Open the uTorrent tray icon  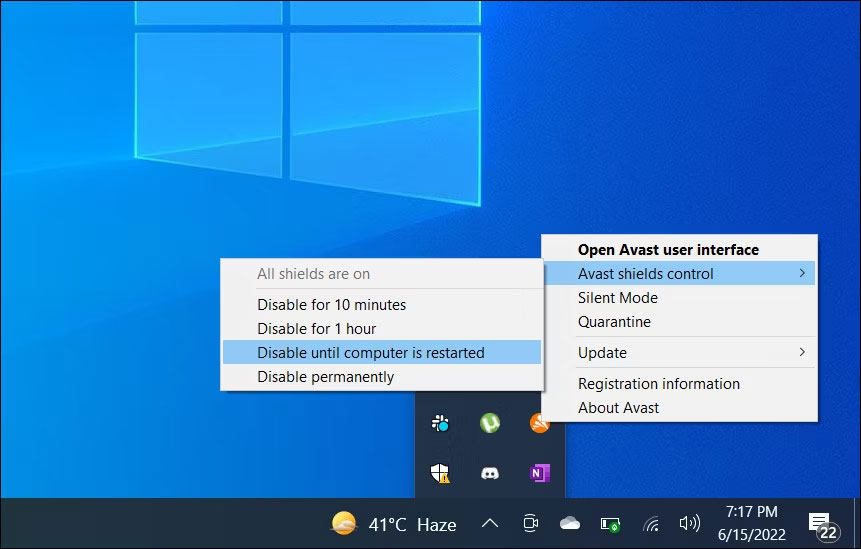[x=490, y=424]
